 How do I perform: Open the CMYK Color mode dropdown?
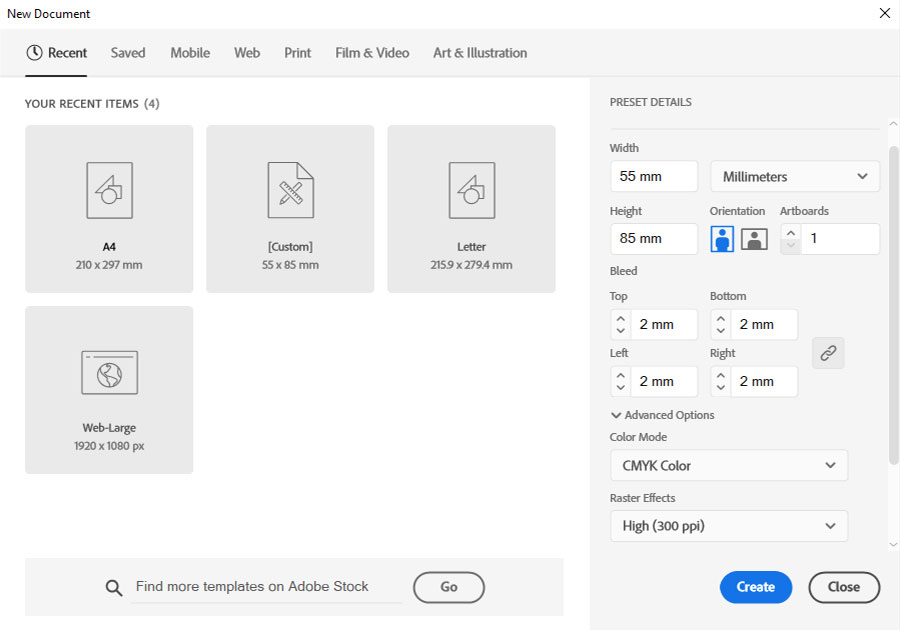click(729, 465)
